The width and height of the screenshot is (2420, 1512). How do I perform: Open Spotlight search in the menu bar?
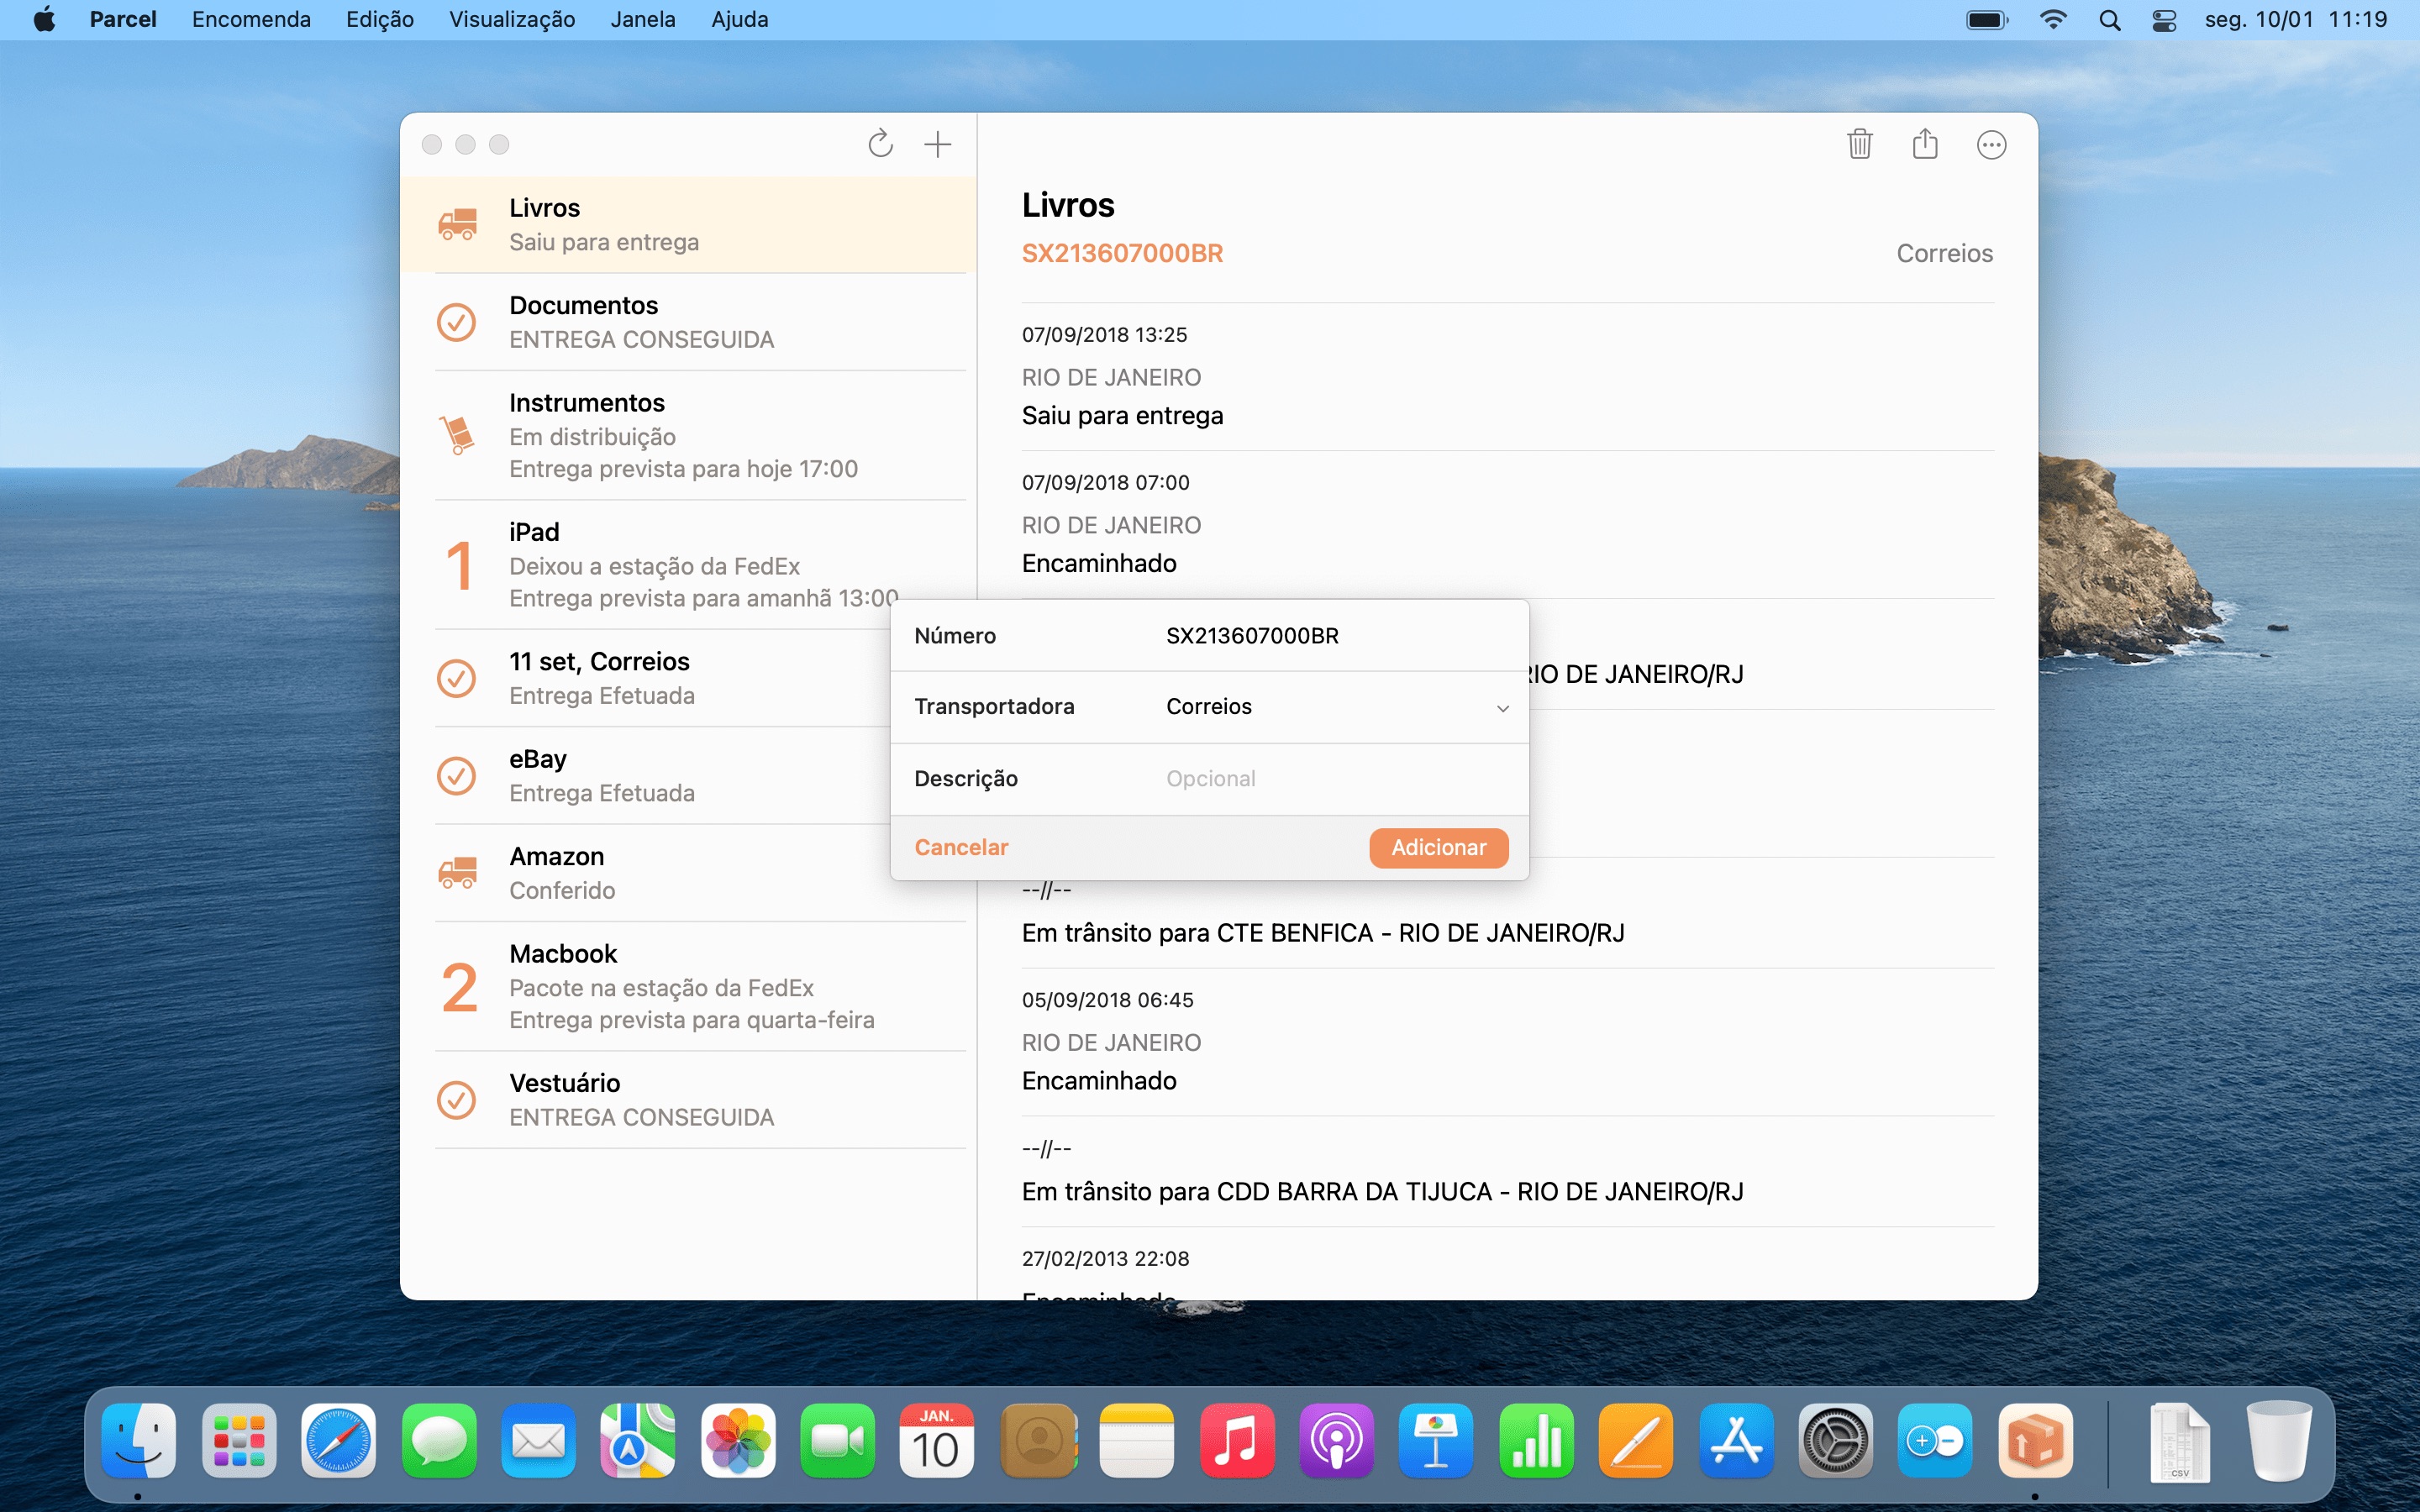[x=2110, y=20]
